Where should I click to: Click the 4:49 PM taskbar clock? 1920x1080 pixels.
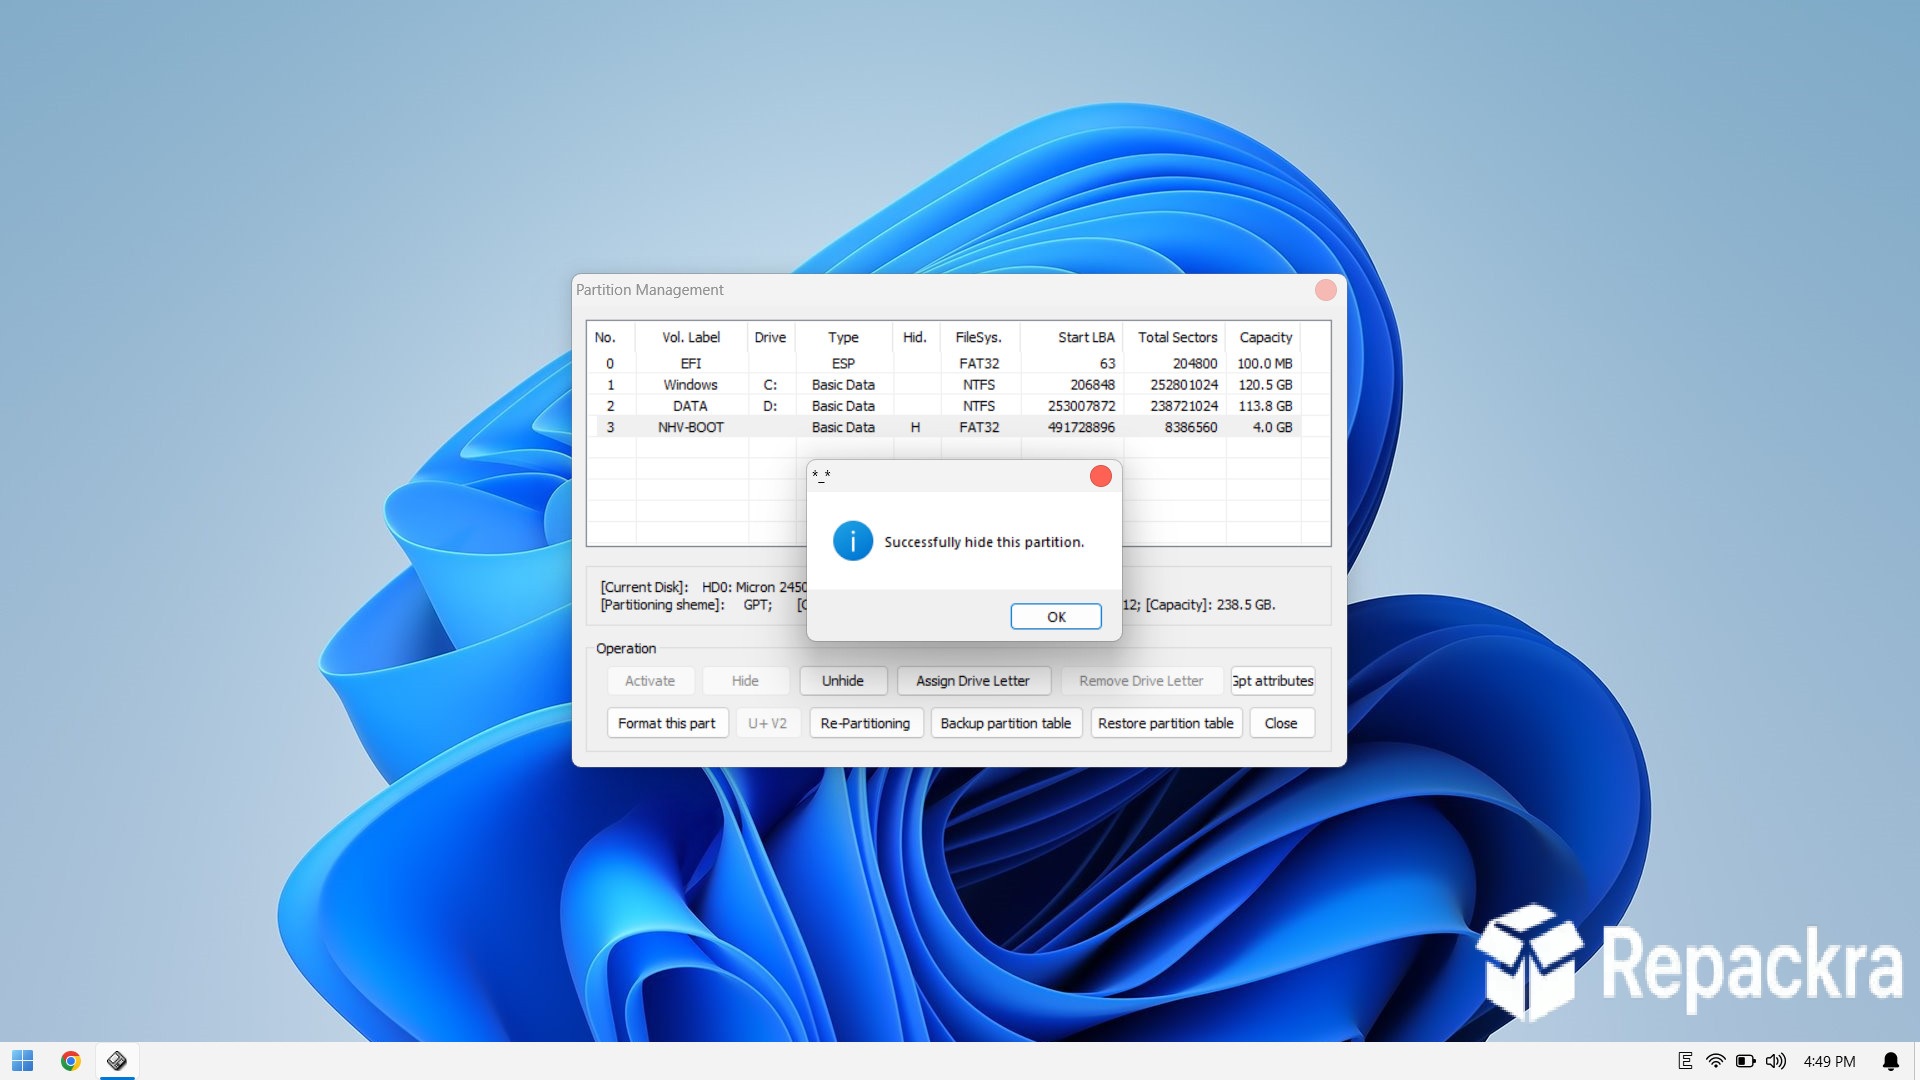tap(1829, 1062)
